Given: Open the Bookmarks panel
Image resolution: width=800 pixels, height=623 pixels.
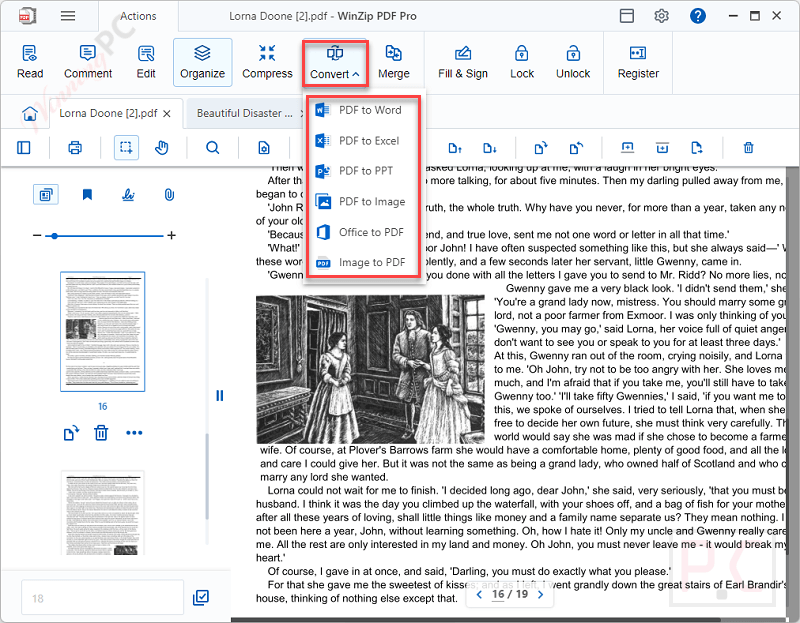Looking at the screenshot, I should tap(87, 194).
